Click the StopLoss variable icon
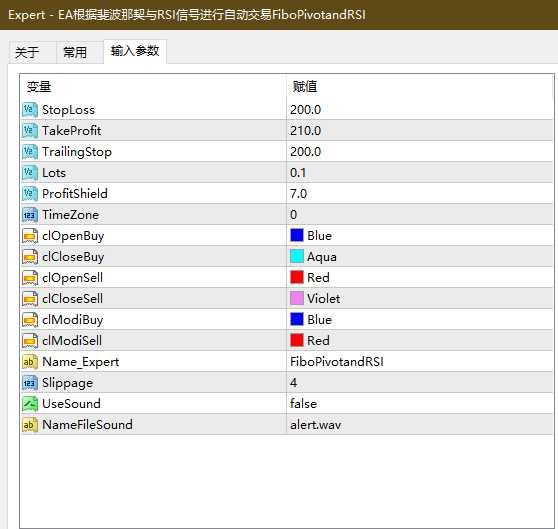The width and height of the screenshot is (558, 529). pyautogui.click(x=30, y=110)
